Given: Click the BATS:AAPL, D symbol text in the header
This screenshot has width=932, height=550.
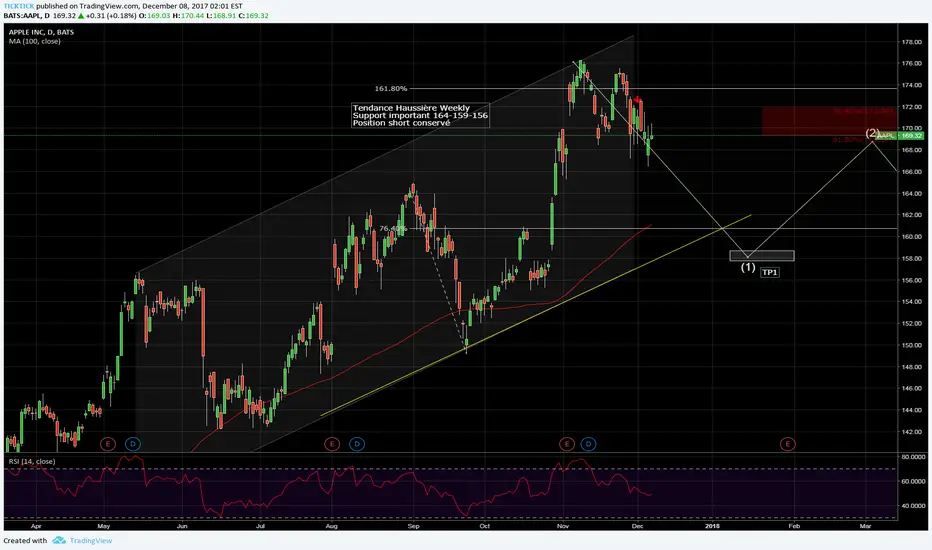Looking at the screenshot, I should click(26, 16).
